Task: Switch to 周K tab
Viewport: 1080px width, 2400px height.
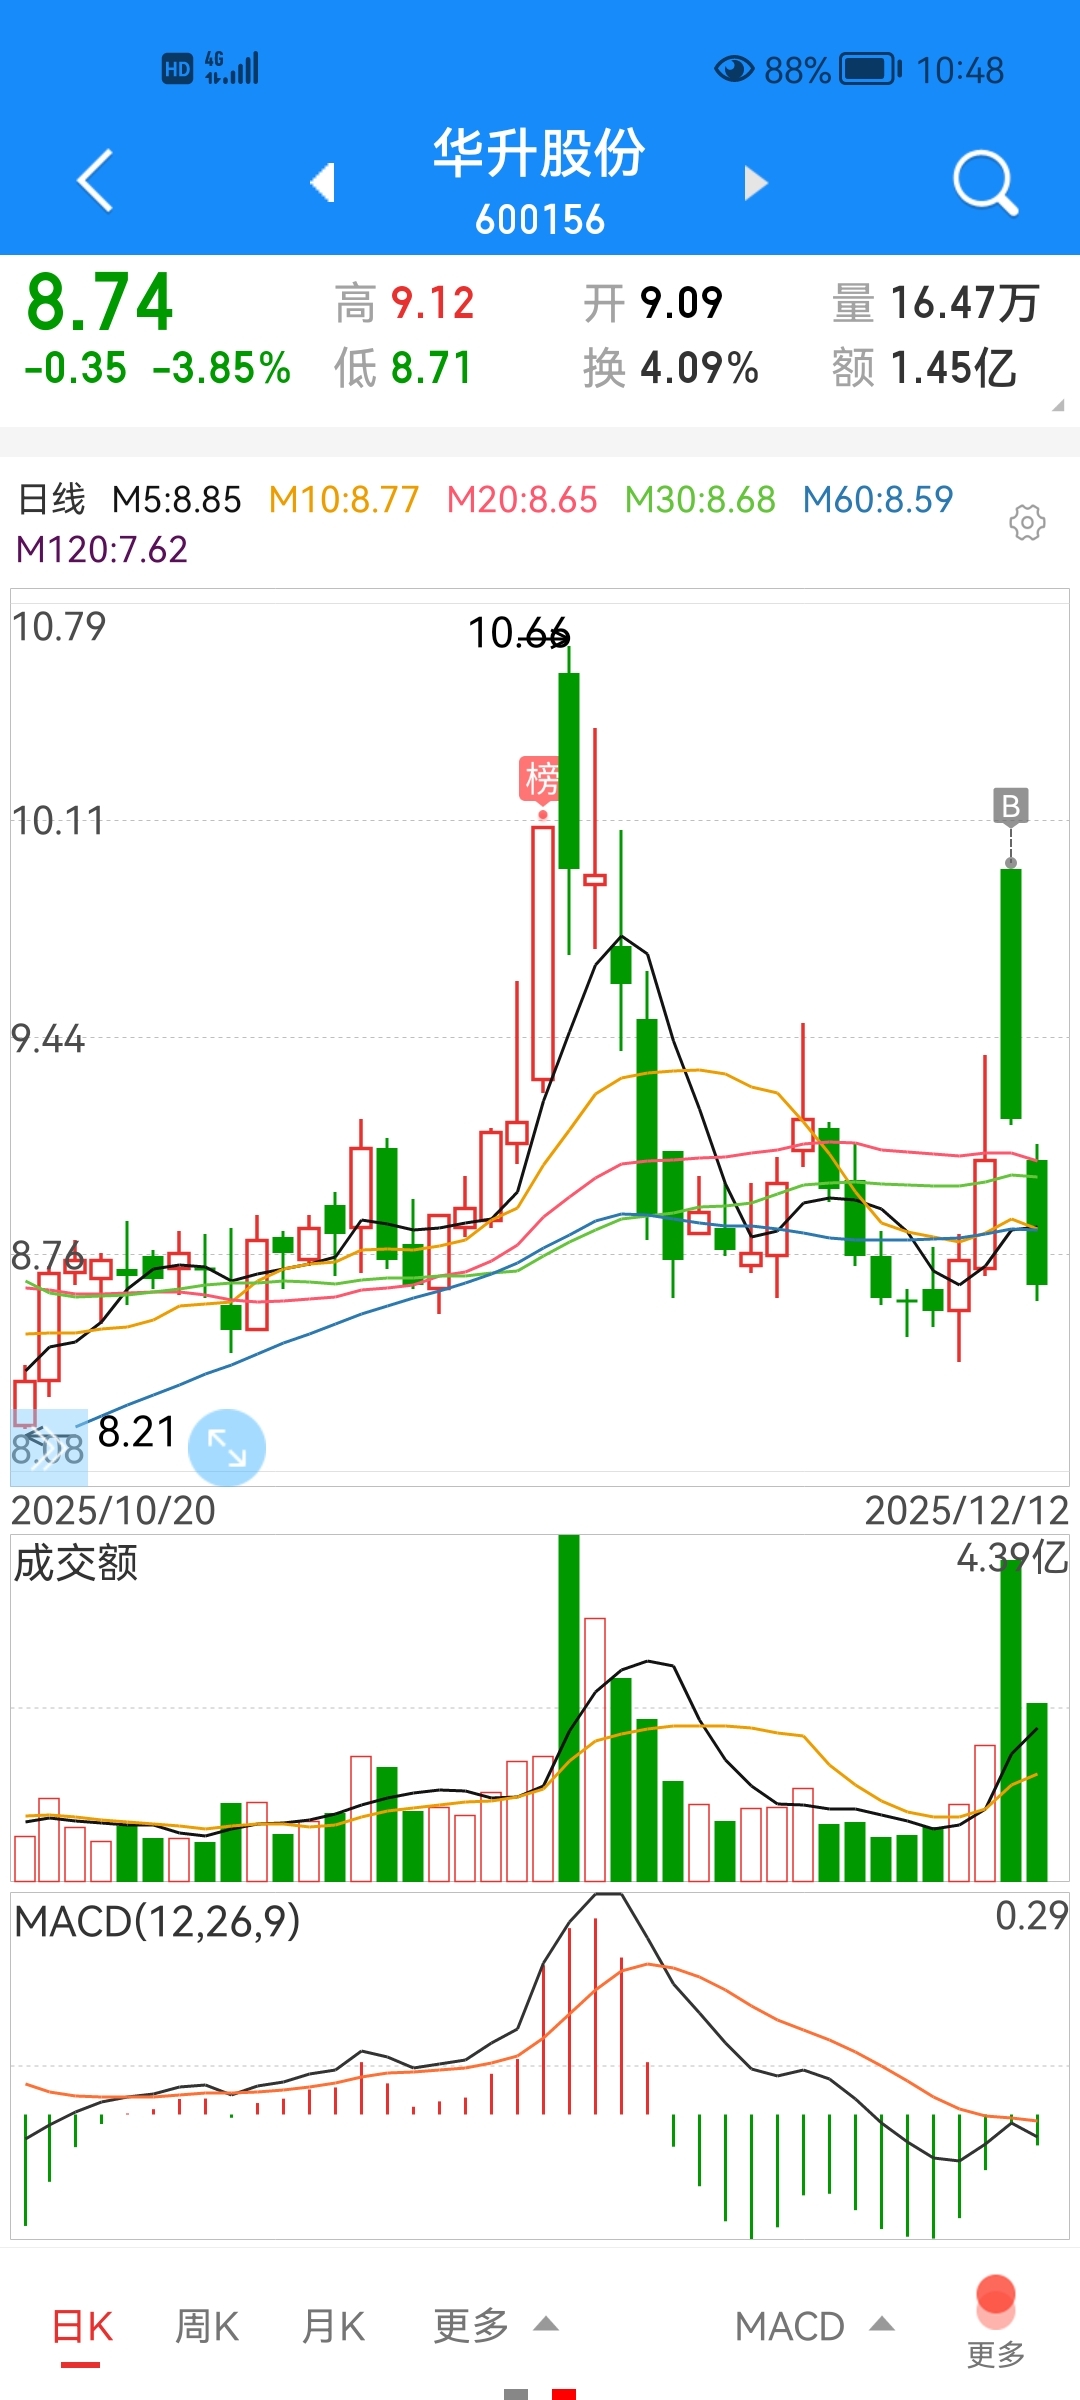Action: (x=207, y=2327)
